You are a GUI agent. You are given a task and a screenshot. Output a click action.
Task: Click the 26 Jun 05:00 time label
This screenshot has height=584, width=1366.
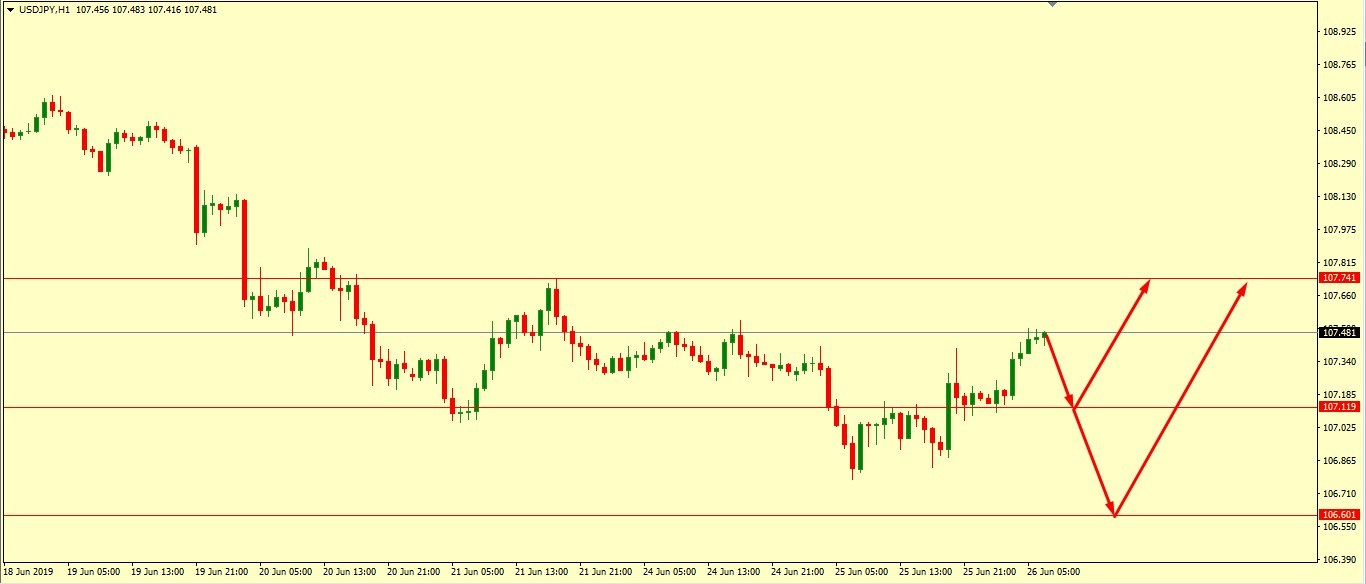(x=1054, y=572)
